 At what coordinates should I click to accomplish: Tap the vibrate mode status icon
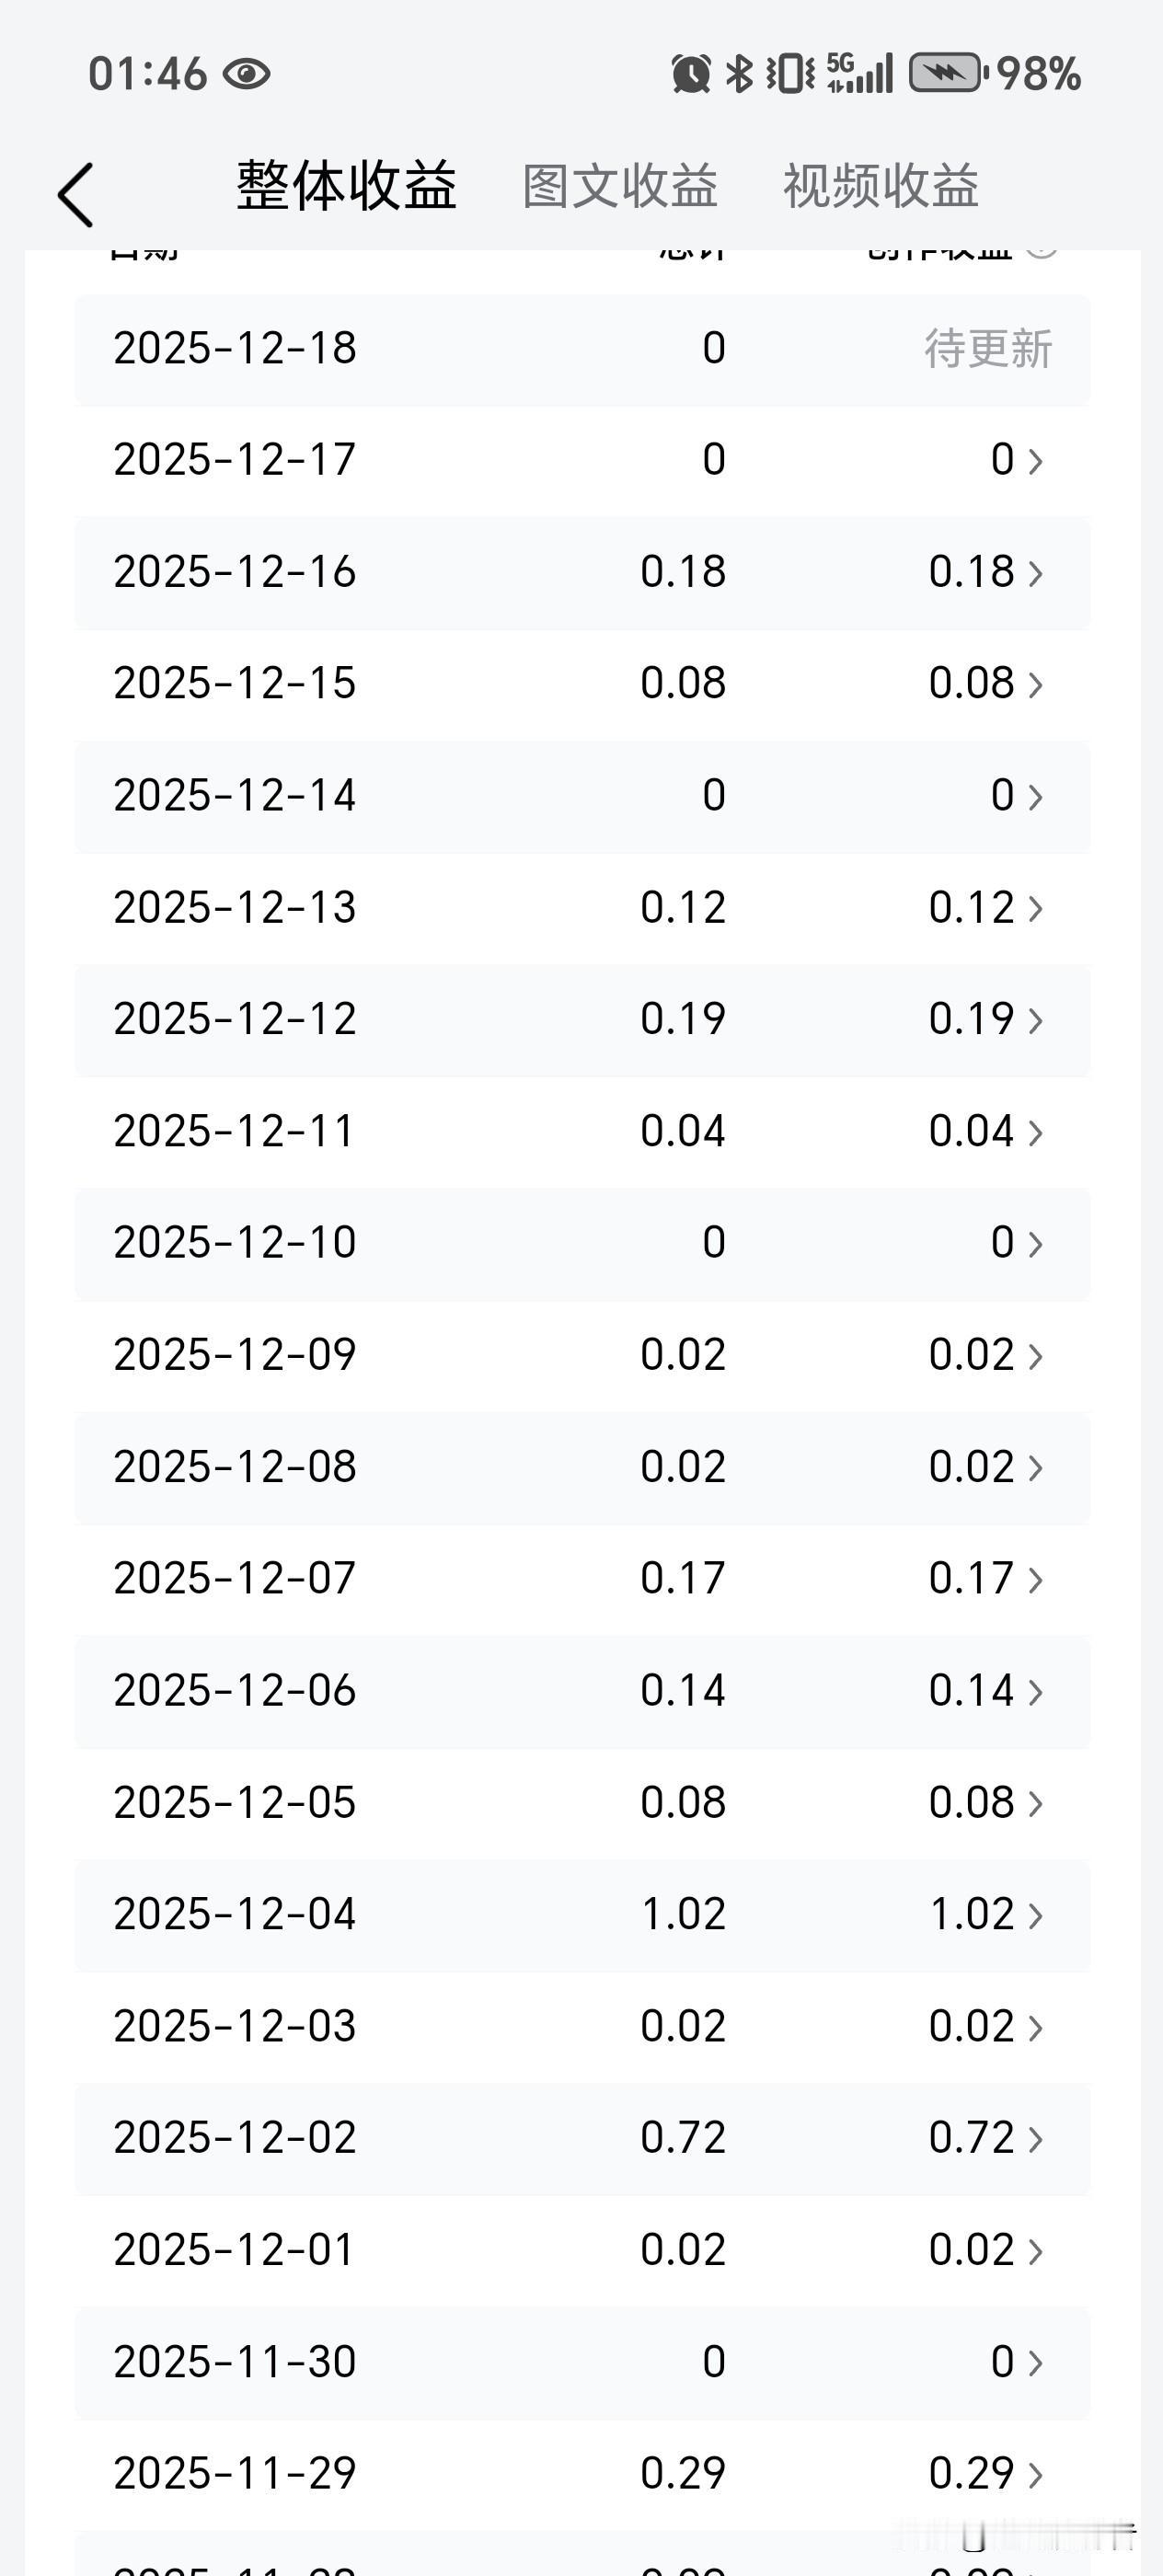pos(790,74)
